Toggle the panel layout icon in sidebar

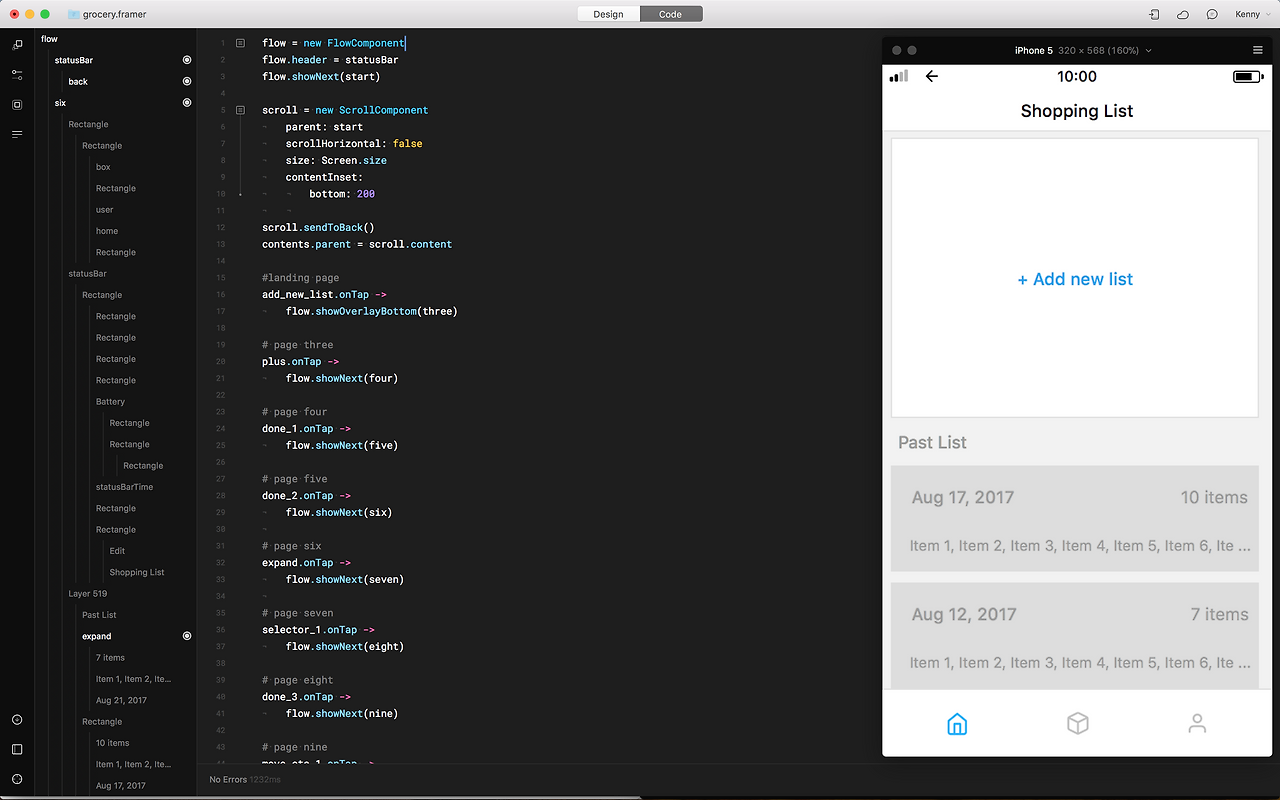[17, 749]
